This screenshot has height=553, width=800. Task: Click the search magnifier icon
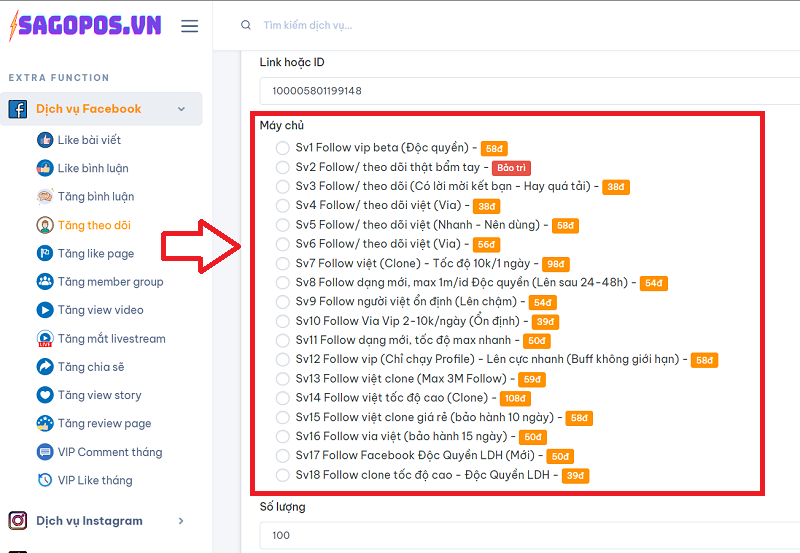tap(246, 25)
